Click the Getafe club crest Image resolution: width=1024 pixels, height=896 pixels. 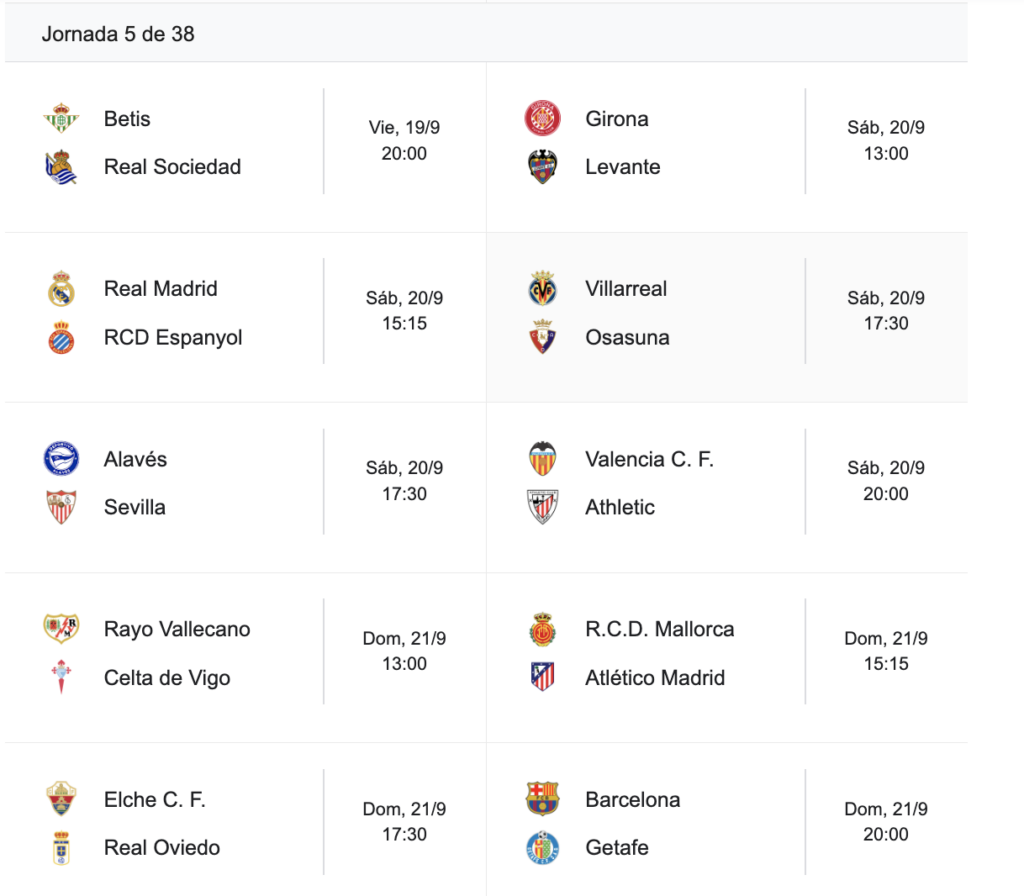pos(543,847)
